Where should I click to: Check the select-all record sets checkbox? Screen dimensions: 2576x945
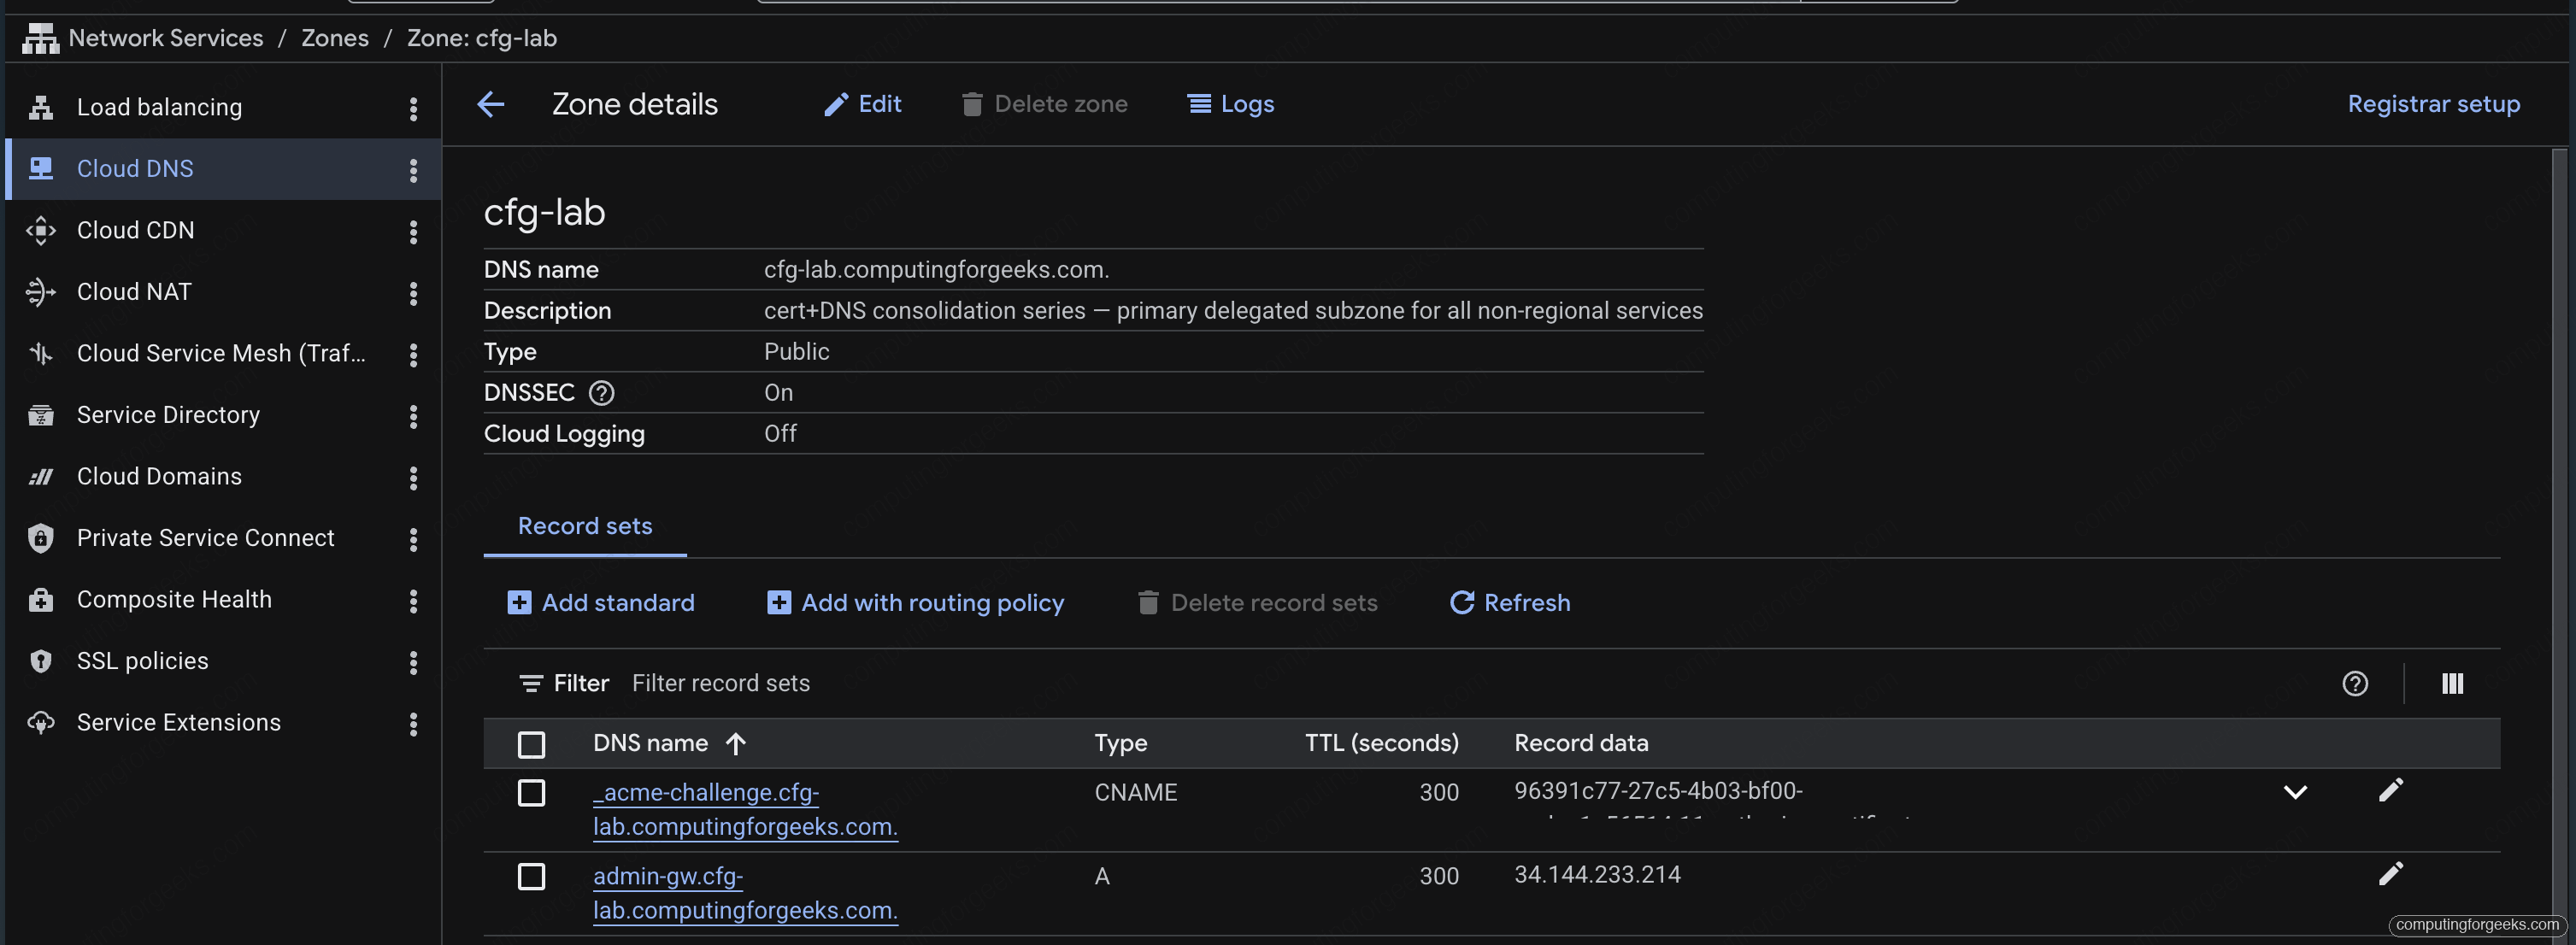click(x=532, y=744)
